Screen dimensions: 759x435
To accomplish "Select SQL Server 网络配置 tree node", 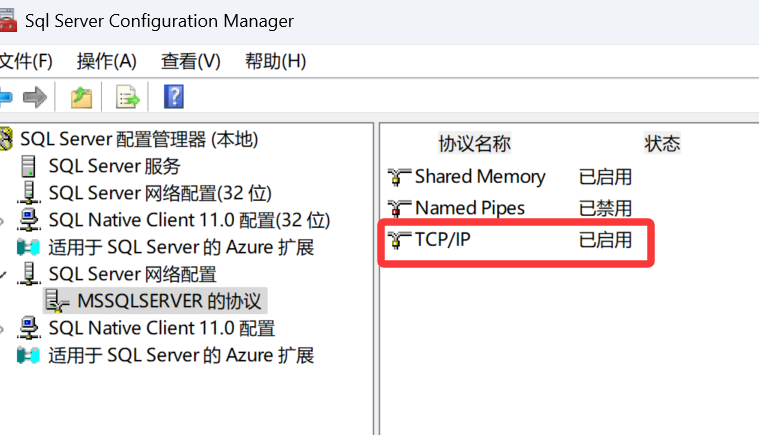I will pyautogui.click(x=133, y=274).
